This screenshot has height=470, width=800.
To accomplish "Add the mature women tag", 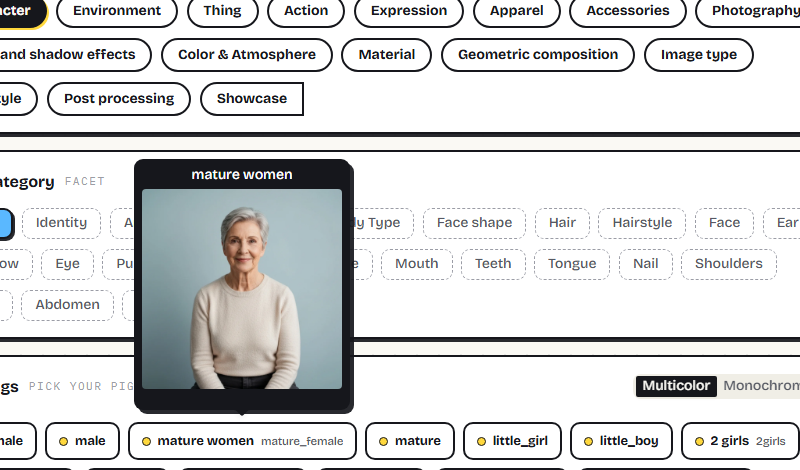I will [x=242, y=441].
